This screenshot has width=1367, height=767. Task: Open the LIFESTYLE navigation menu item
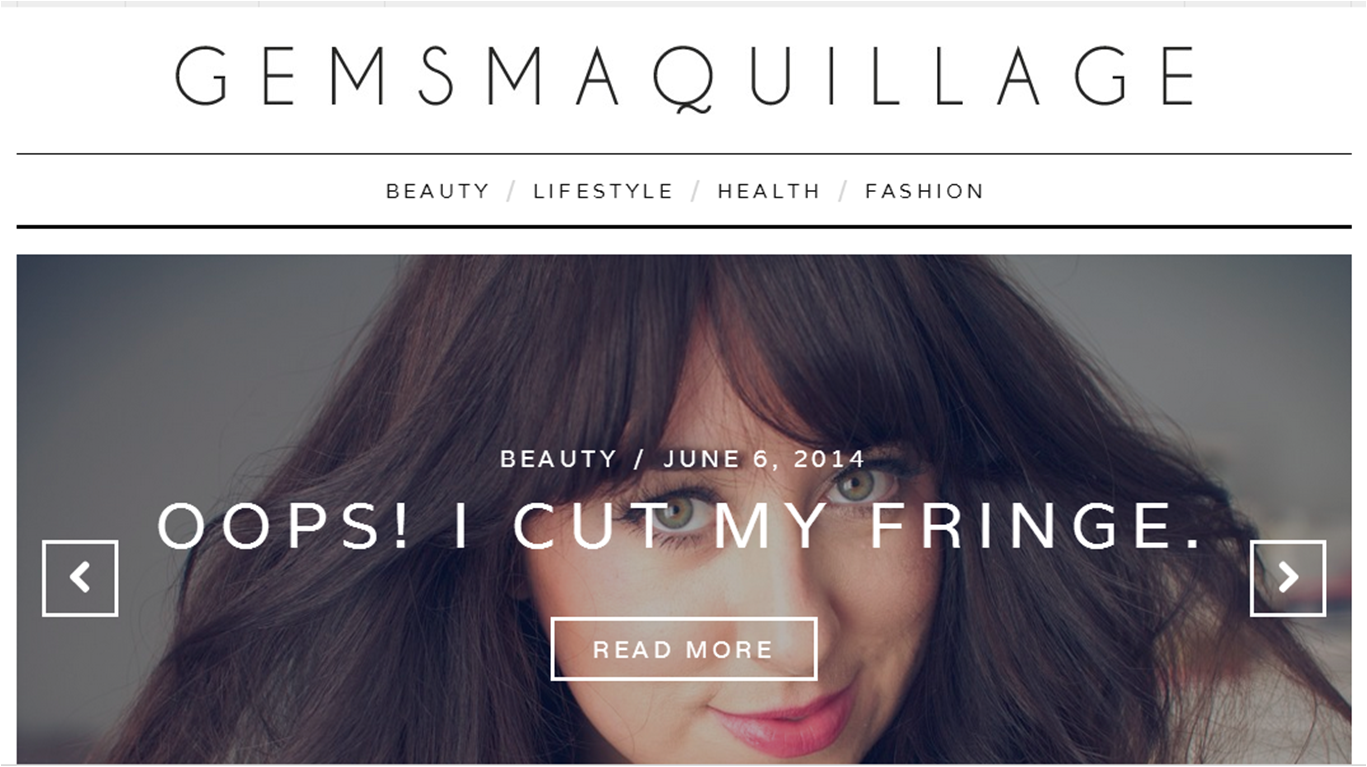click(x=603, y=191)
